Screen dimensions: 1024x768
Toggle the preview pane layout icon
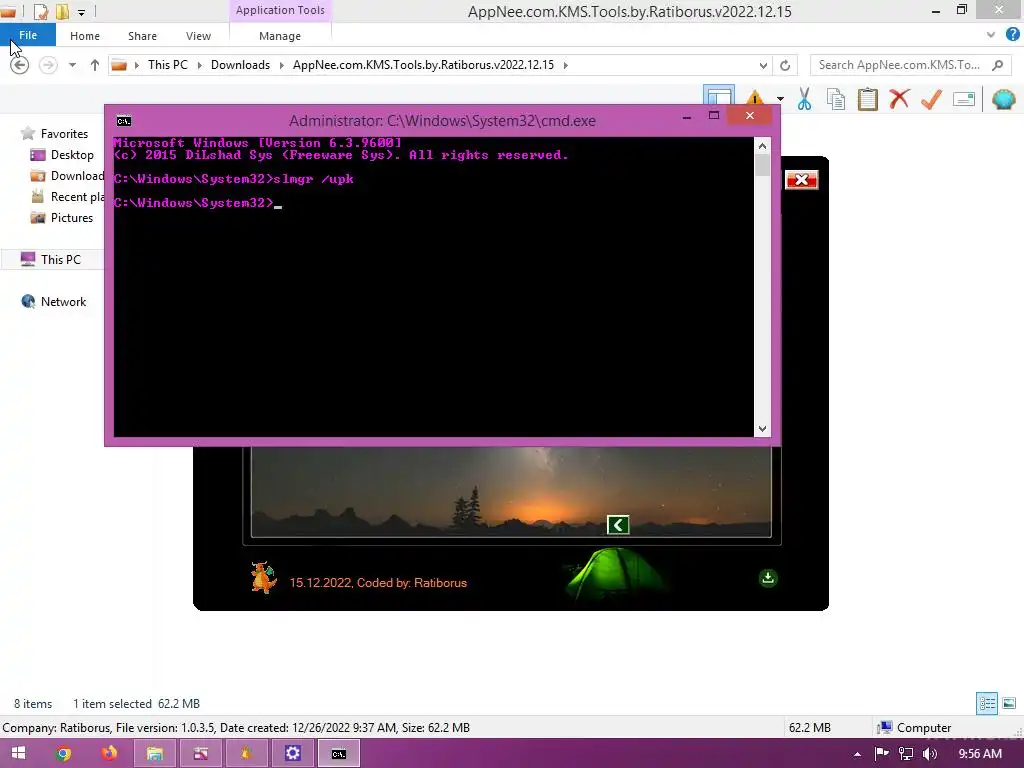coord(719,96)
